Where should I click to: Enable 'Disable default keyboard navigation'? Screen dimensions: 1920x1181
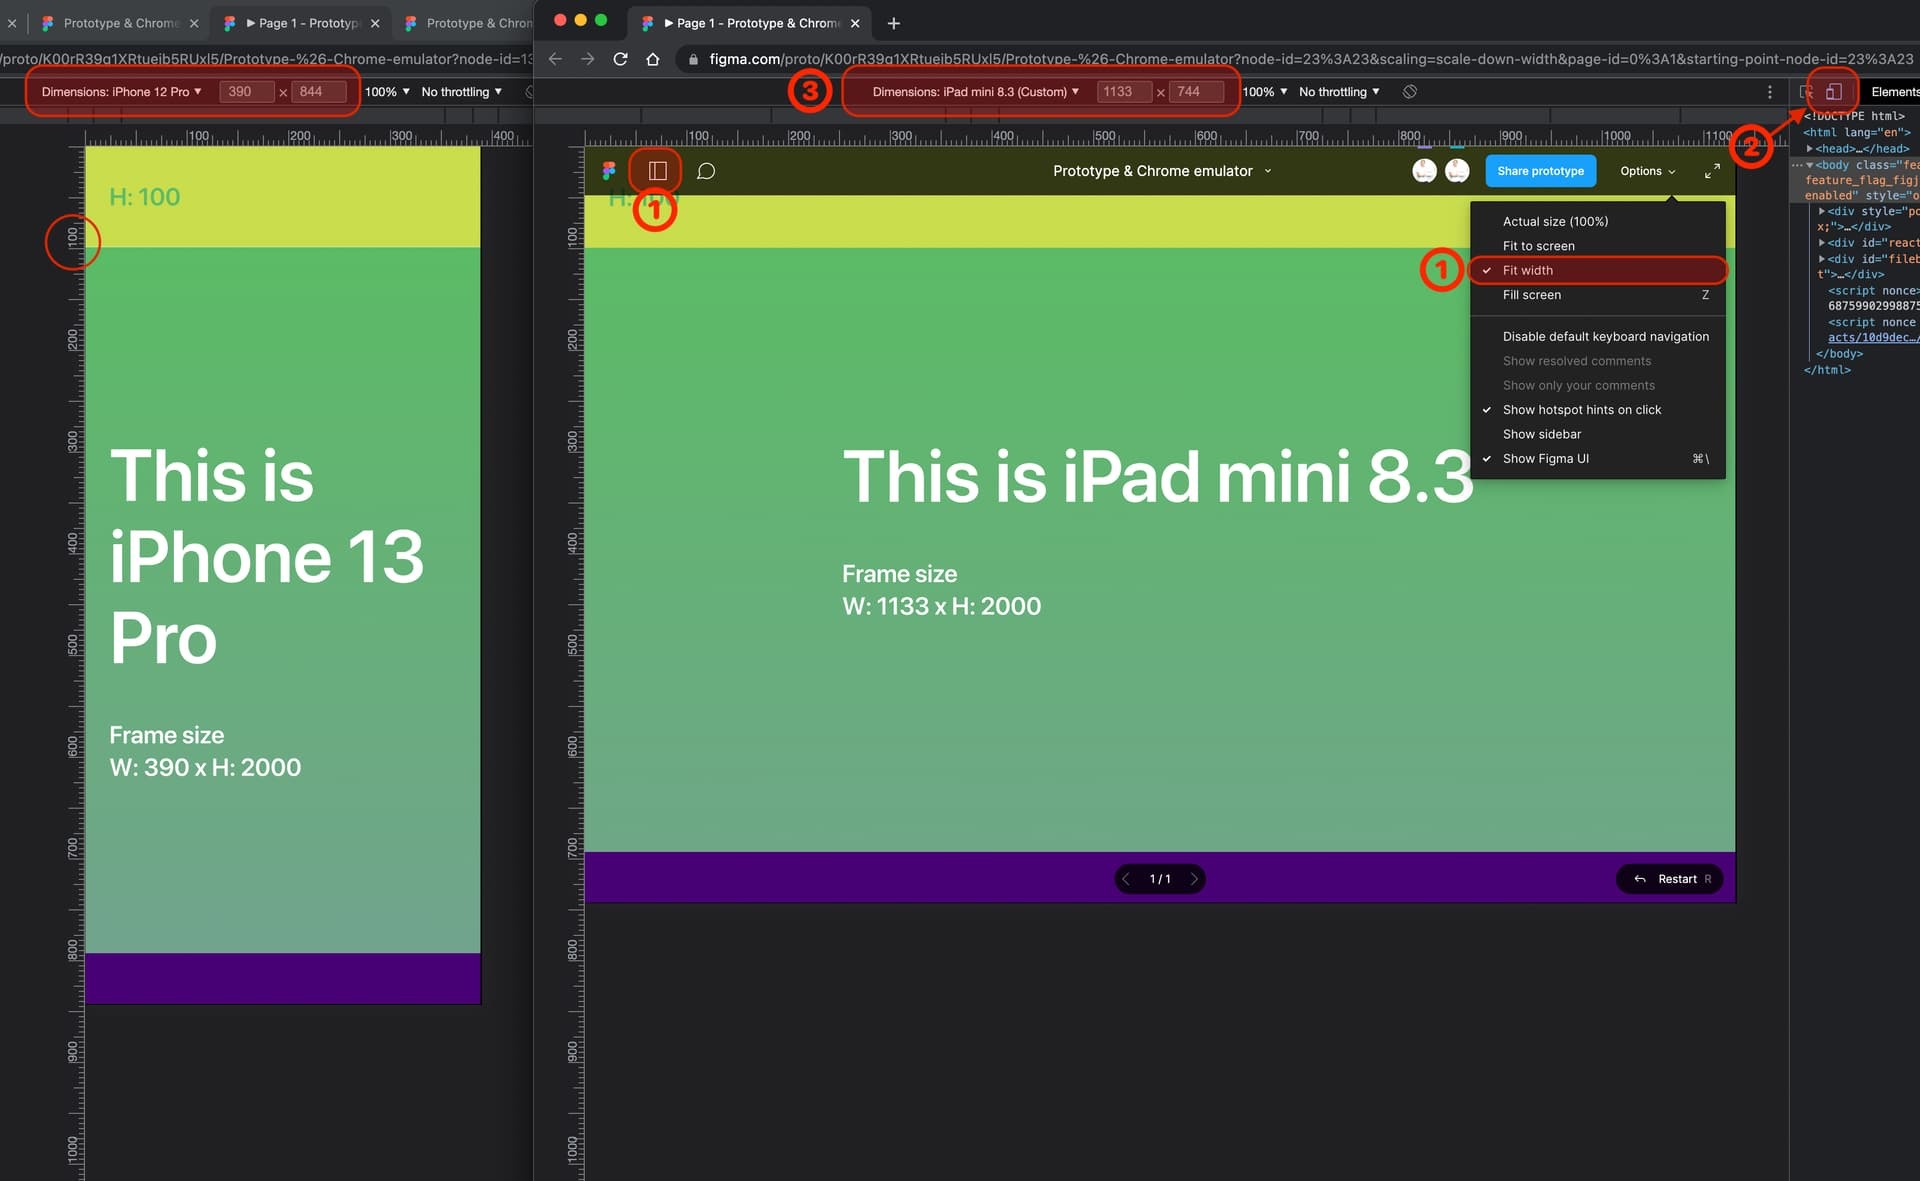pyautogui.click(x=1597, y=337)
